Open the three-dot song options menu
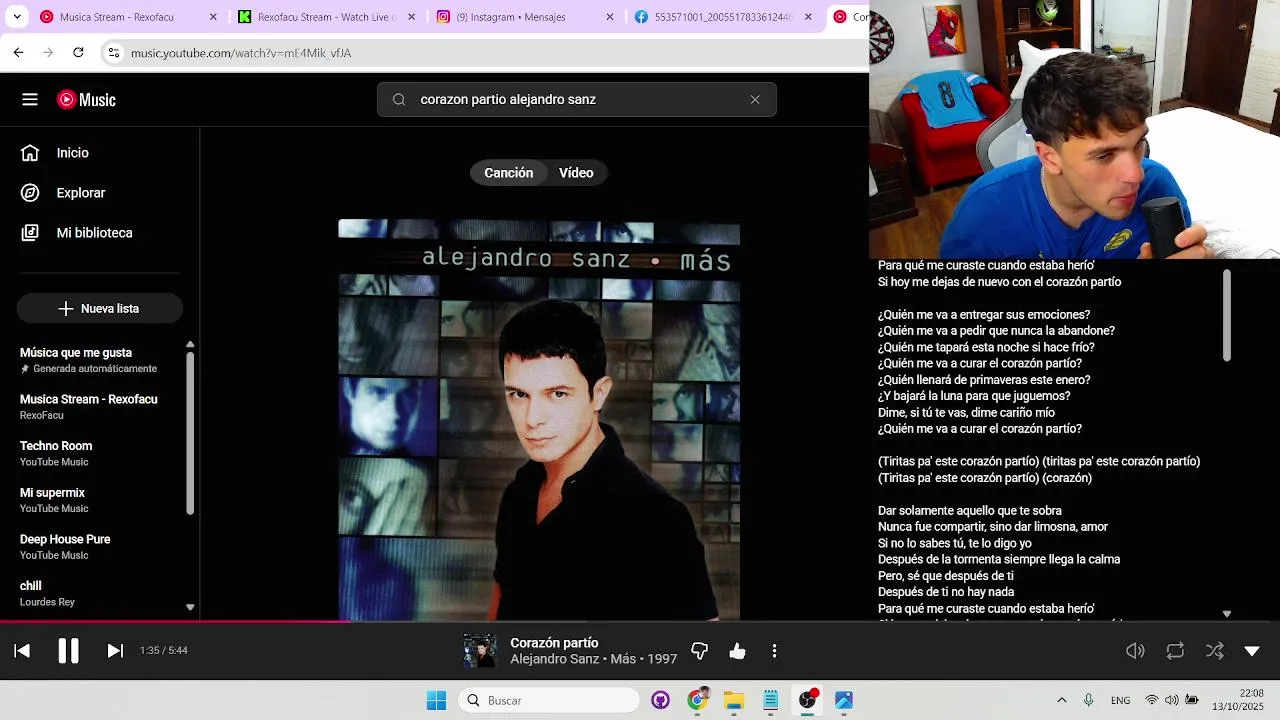1280x720 pixels. 774,651
